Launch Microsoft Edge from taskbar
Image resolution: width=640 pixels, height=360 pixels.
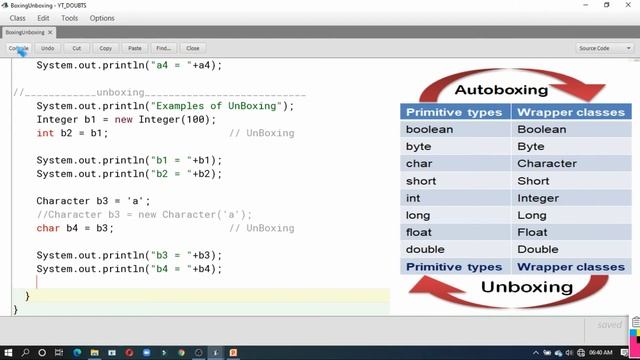click(x=77, y=353)
